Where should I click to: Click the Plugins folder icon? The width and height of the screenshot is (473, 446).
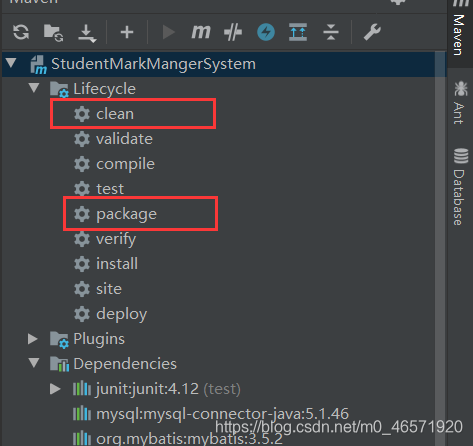point(59,339)
